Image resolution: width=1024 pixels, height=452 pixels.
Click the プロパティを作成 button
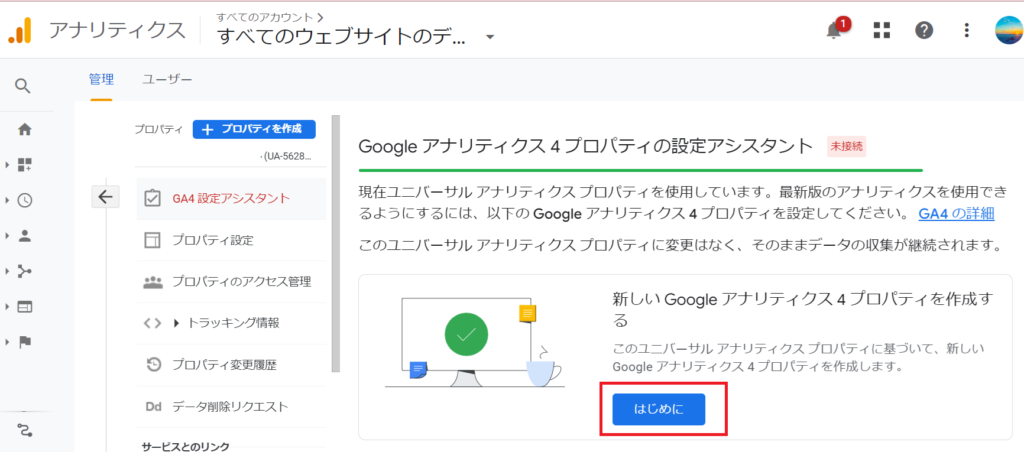click(254, 129)
